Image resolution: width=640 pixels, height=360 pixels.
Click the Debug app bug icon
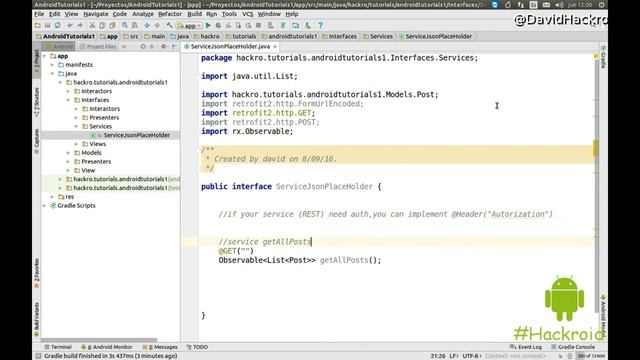pyautogui.click(x=218, y=25)
